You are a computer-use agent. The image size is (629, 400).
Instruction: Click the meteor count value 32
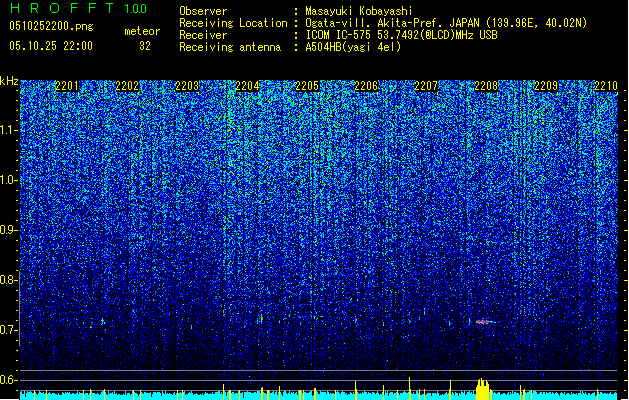pyautogui.click(x=145, y=46)
